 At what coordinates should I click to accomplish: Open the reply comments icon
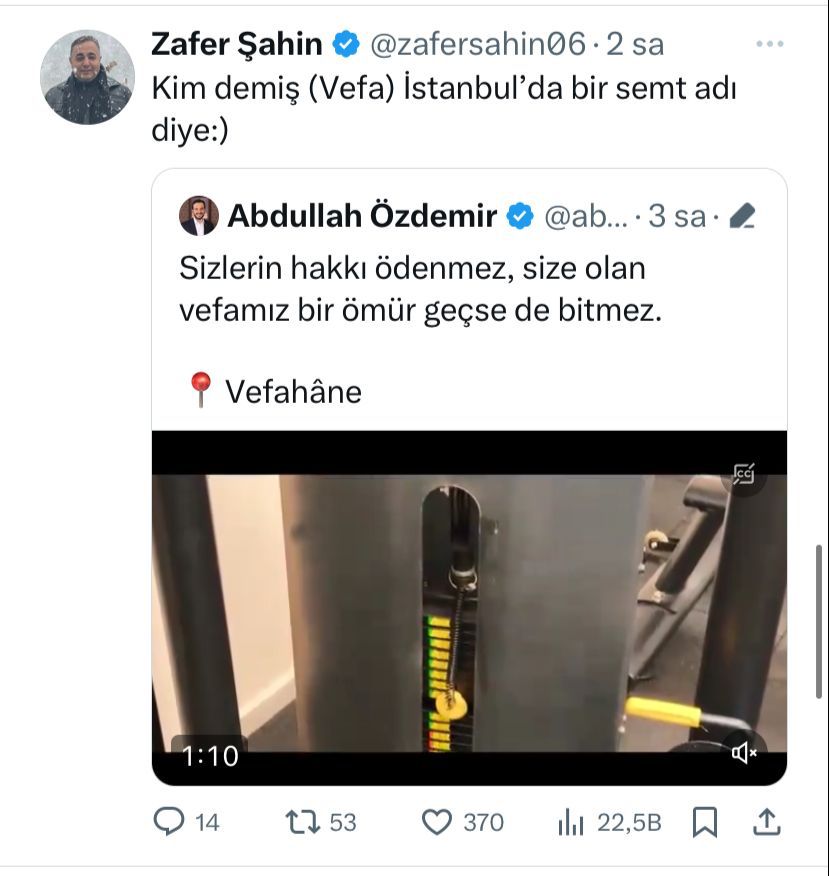click(x=169, y=822)
